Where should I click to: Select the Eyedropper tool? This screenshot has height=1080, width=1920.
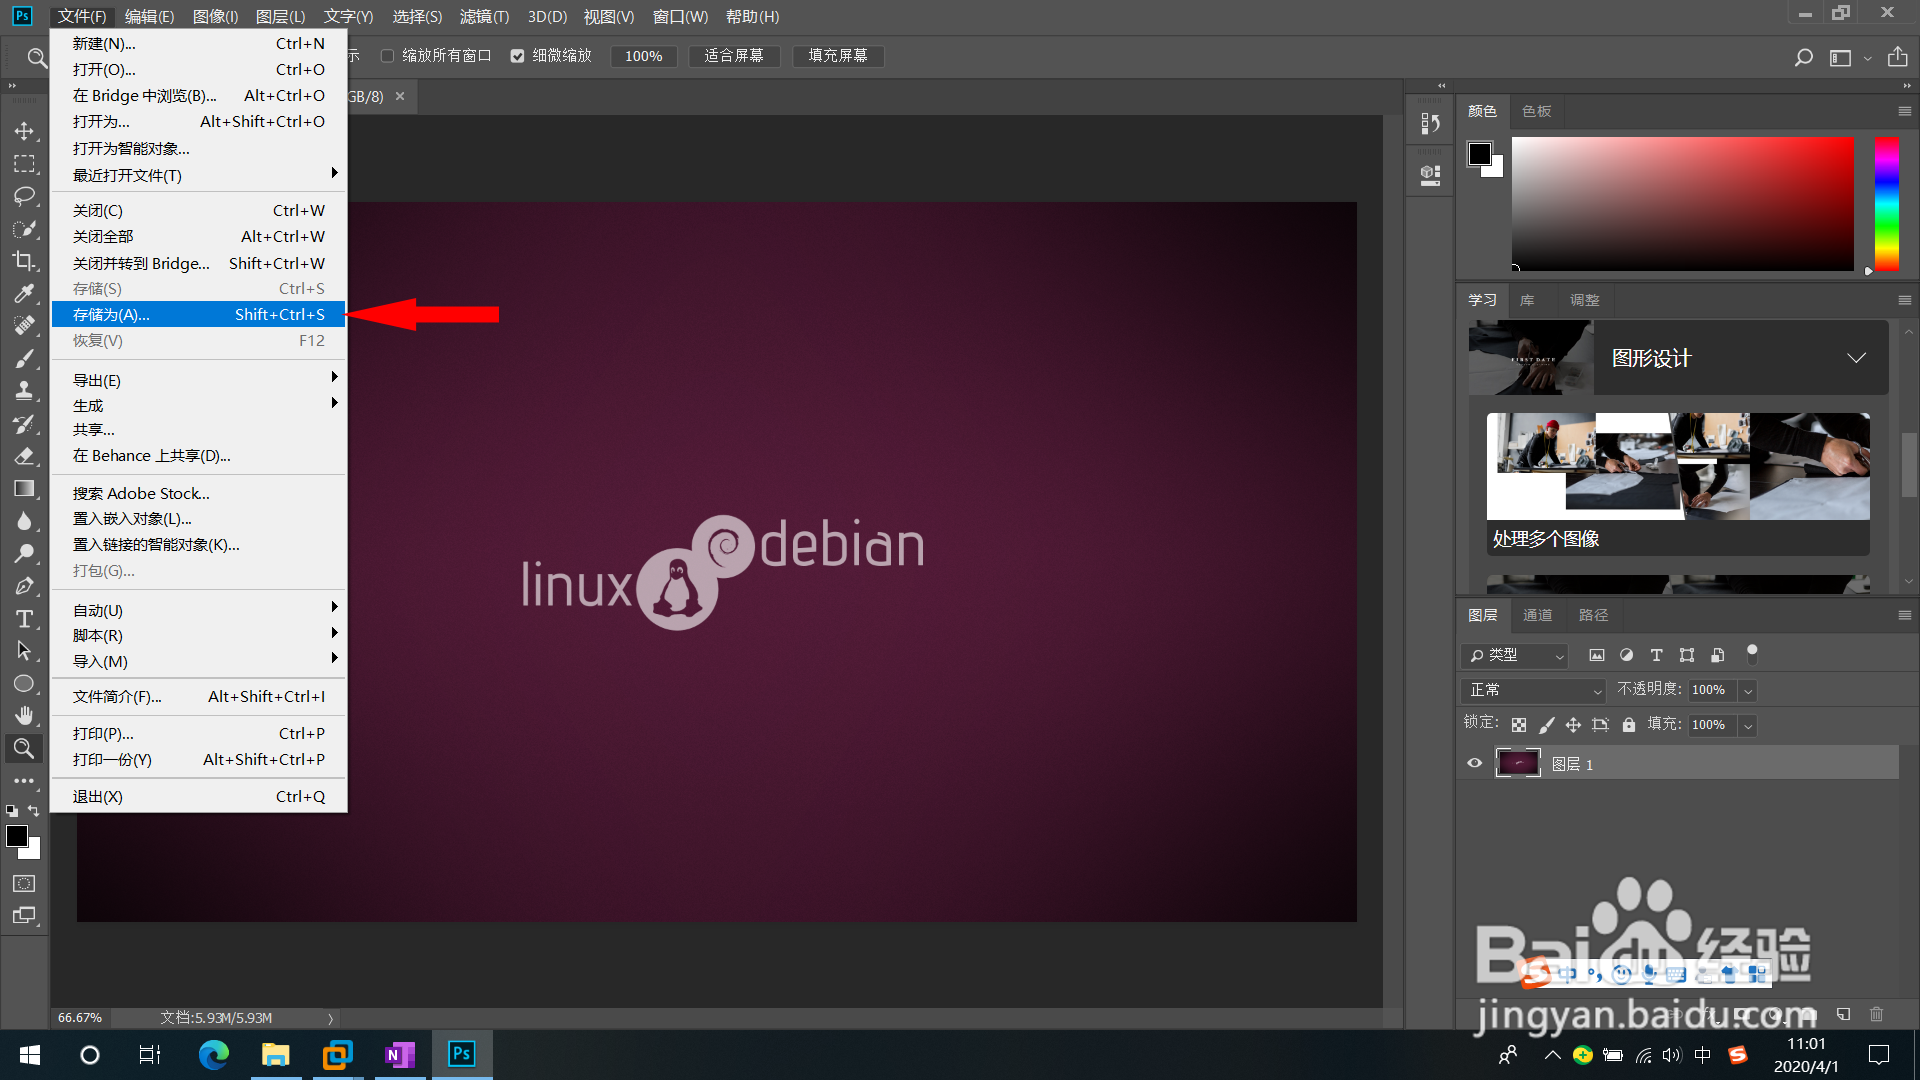point(24,294)
